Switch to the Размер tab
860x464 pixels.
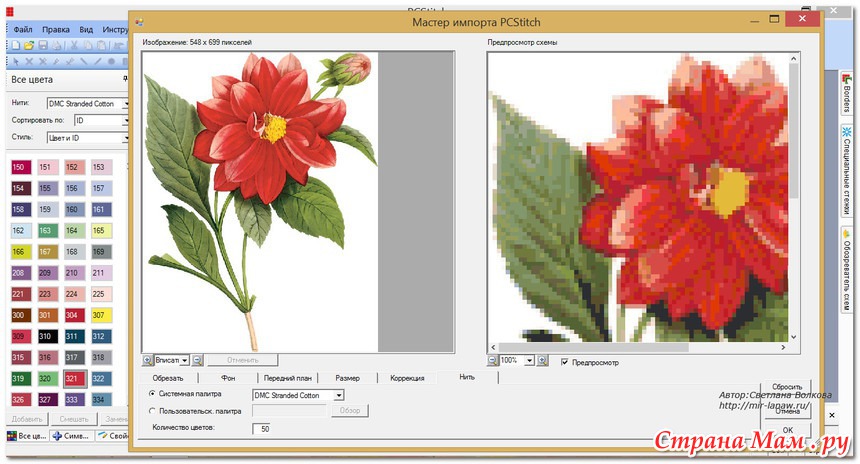tap(347, 378)
